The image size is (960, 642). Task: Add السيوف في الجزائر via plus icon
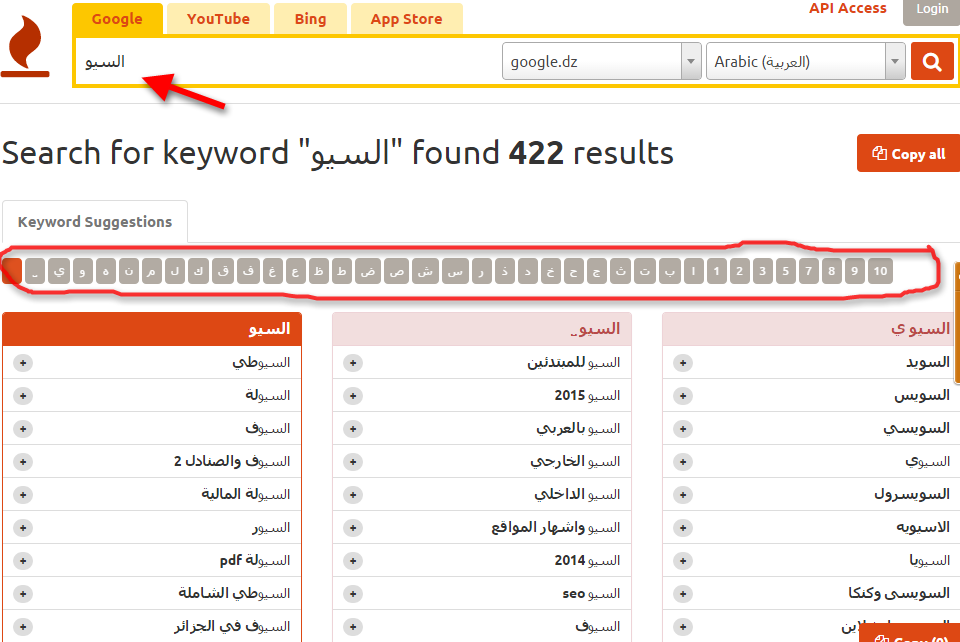tap(23, 627)
